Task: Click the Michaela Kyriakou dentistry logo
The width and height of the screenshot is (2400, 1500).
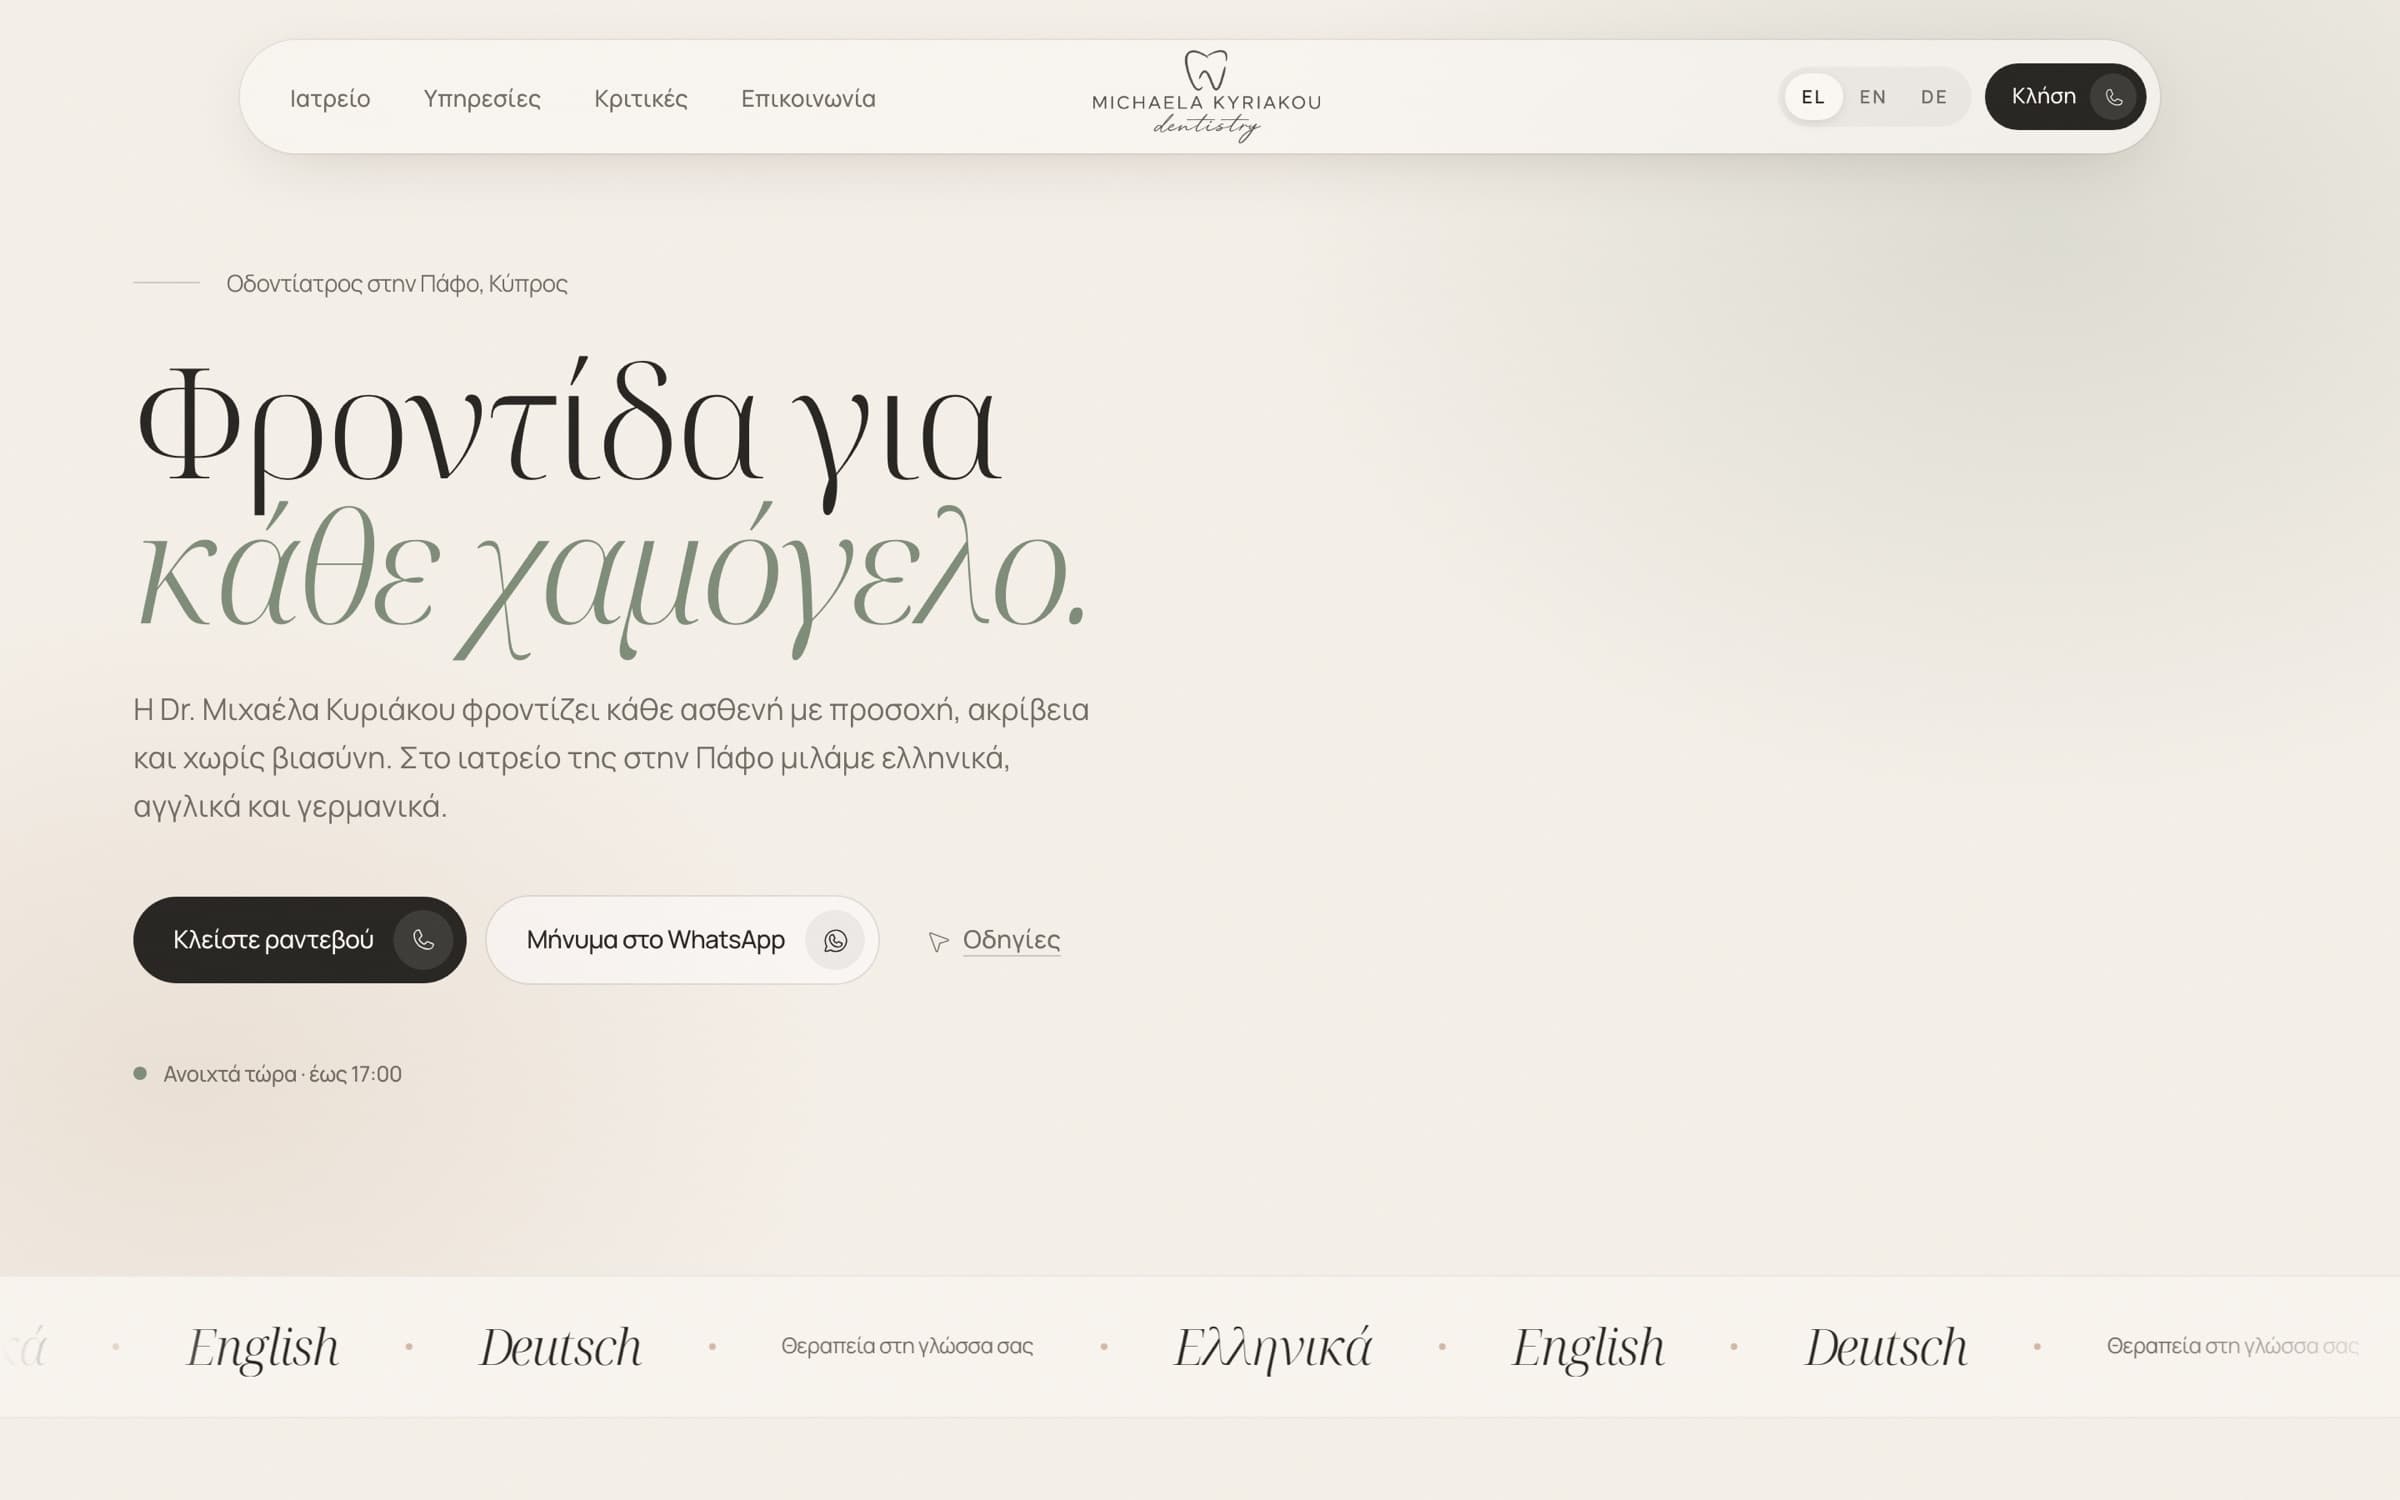Action: tap(1206, 96)
